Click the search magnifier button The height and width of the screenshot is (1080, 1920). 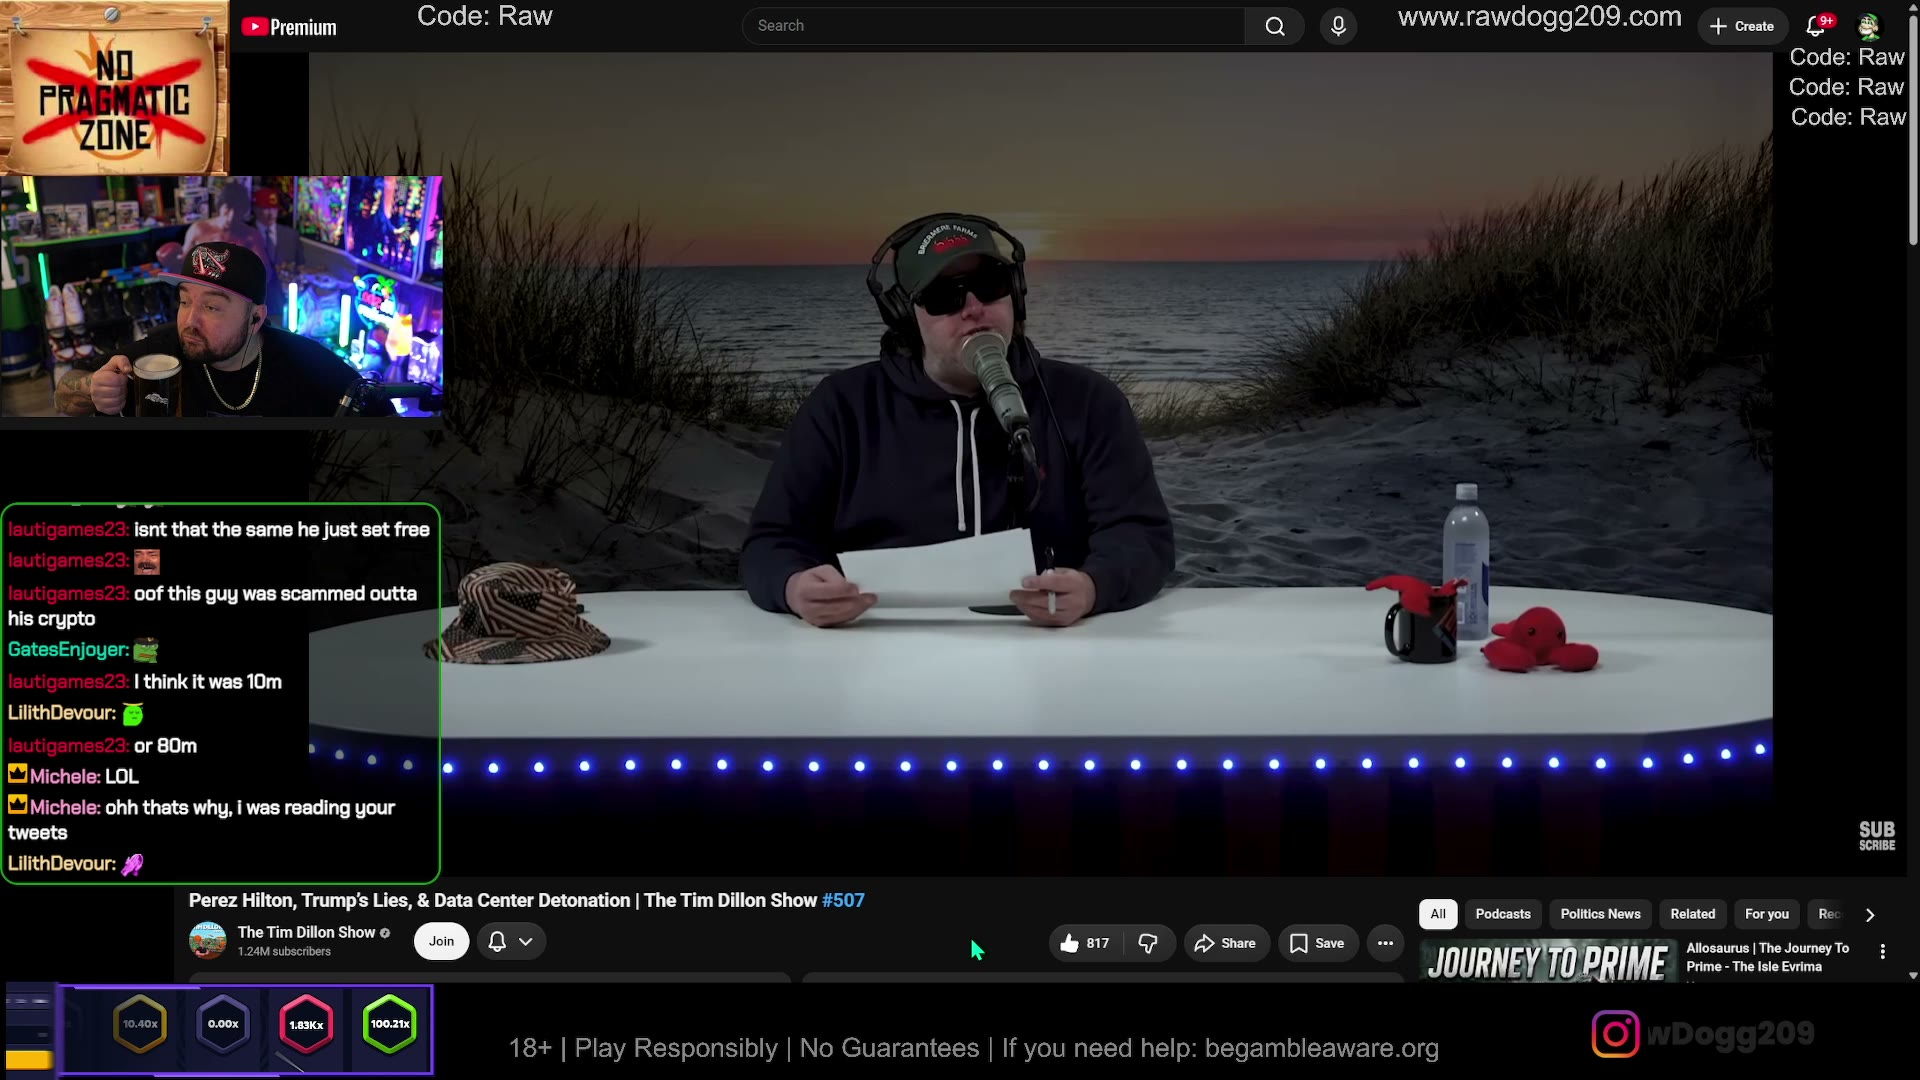[1274, 26]
